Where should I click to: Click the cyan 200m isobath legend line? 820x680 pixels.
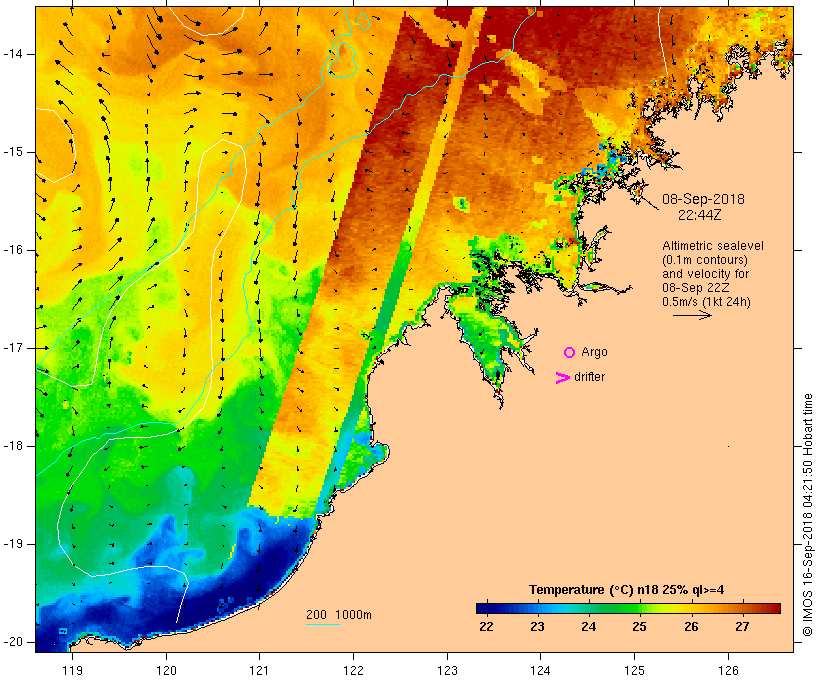tap(323, 624)
